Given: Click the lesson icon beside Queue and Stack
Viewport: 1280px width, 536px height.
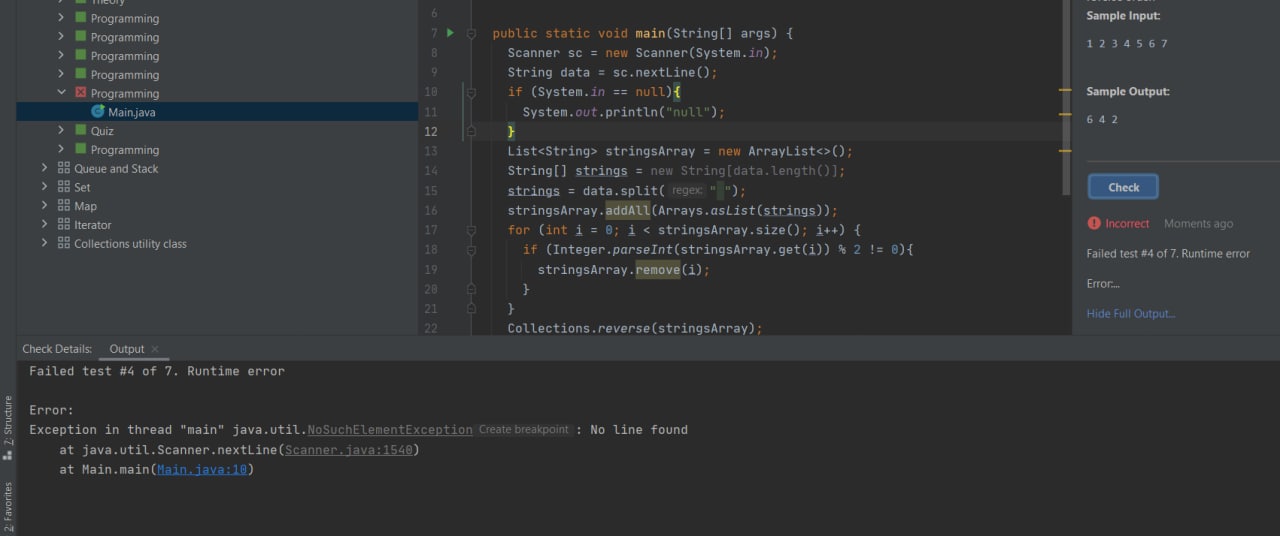Looking at the screenshot, I should 64,168.
